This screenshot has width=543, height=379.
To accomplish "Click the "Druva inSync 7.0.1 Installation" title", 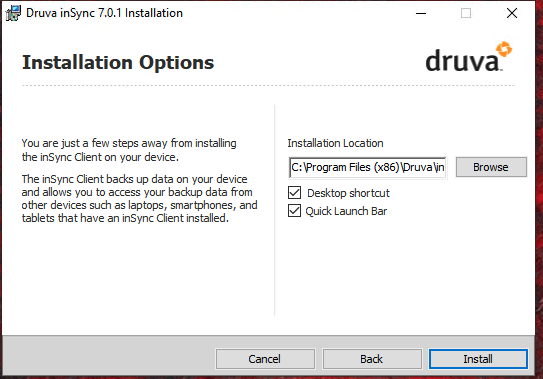I will click(104, 13).
